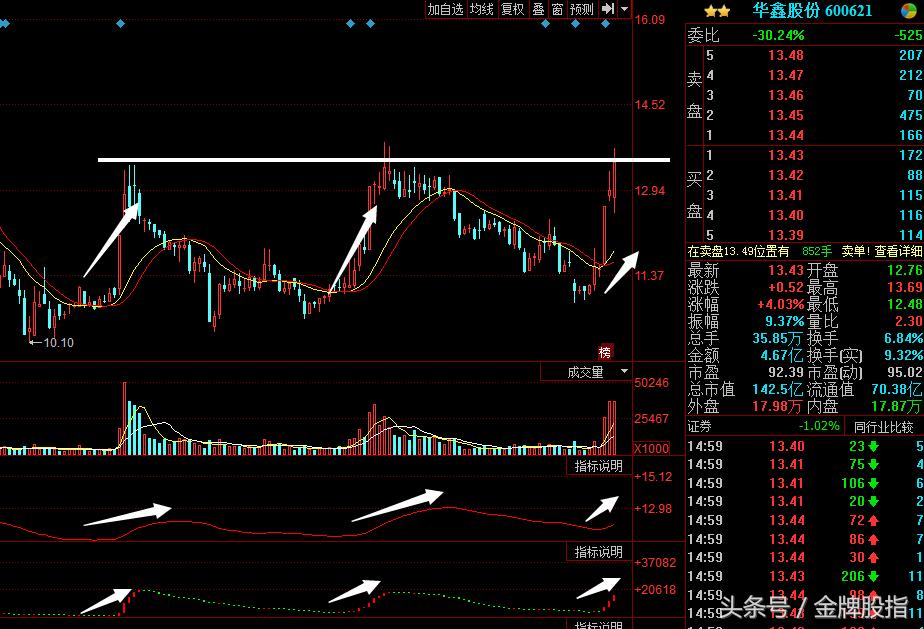Click the 华鑫股份 600621 stock title
924x629 pixels.
pyautogui.click(x=812, y=11)
